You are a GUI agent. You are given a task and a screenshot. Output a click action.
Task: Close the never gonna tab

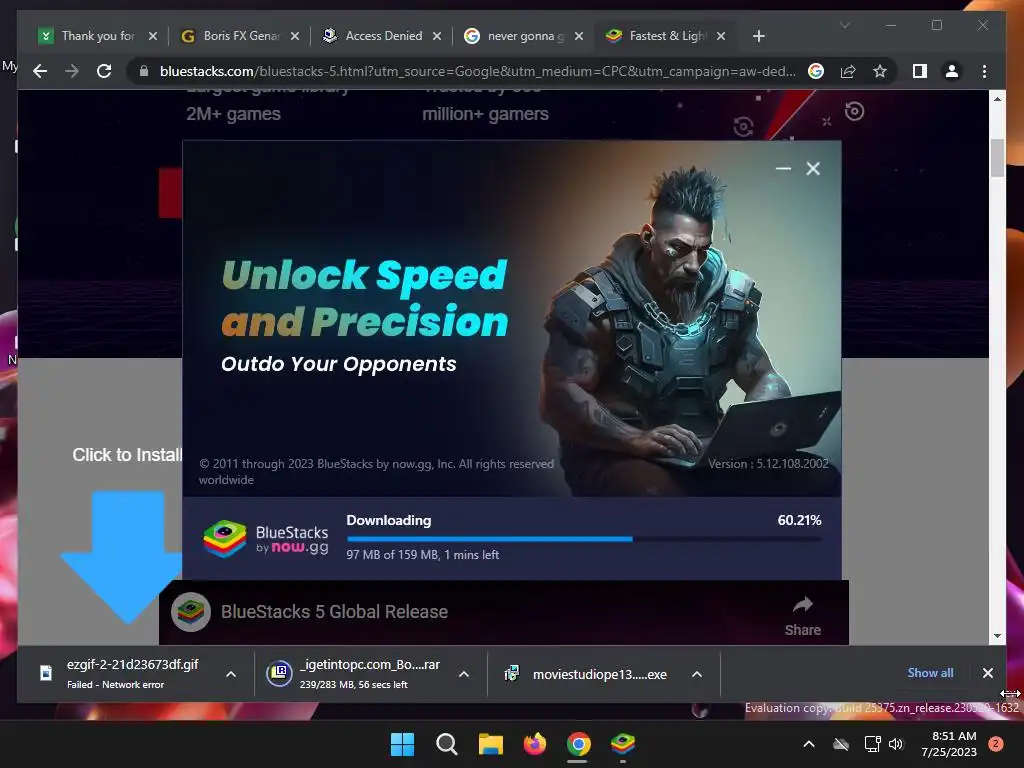pos(579,36)
